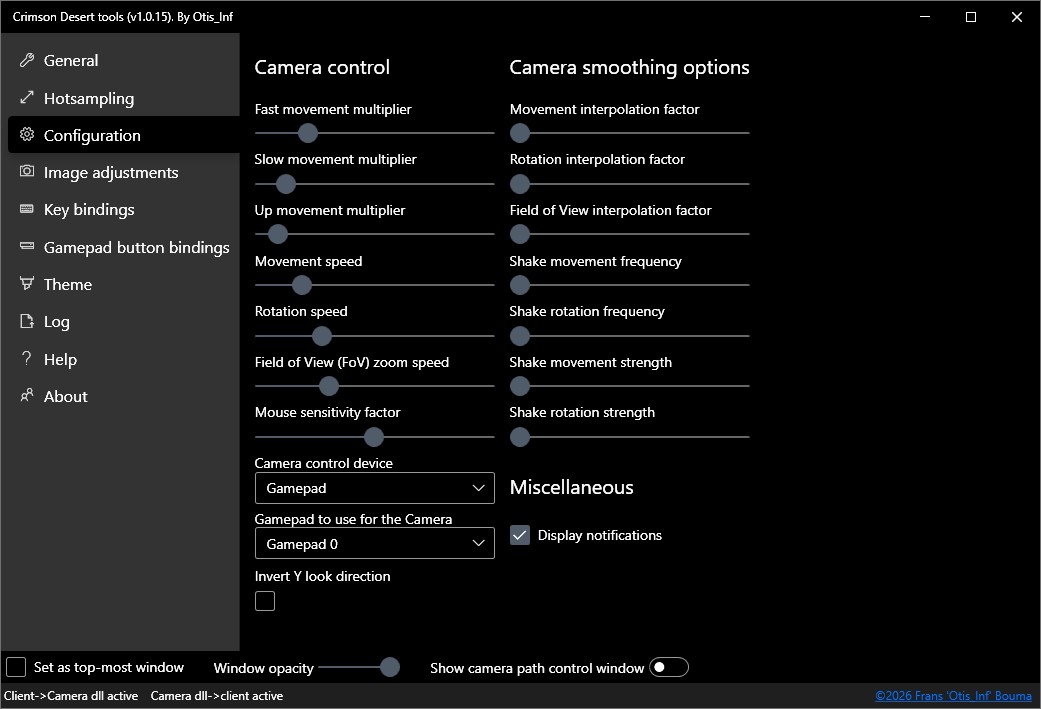Click the Rotation speed slider handle

click(321, 336)
